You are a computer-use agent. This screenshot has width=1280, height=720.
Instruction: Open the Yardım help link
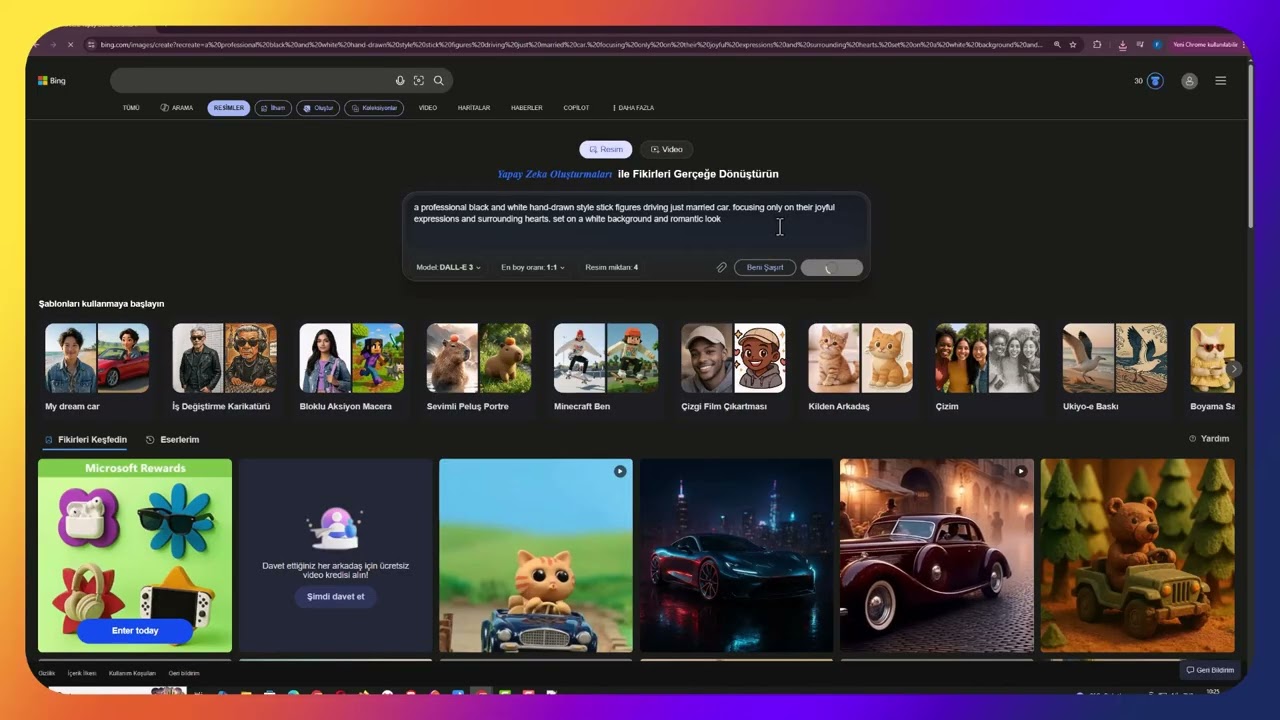(x=1209, y=439)
